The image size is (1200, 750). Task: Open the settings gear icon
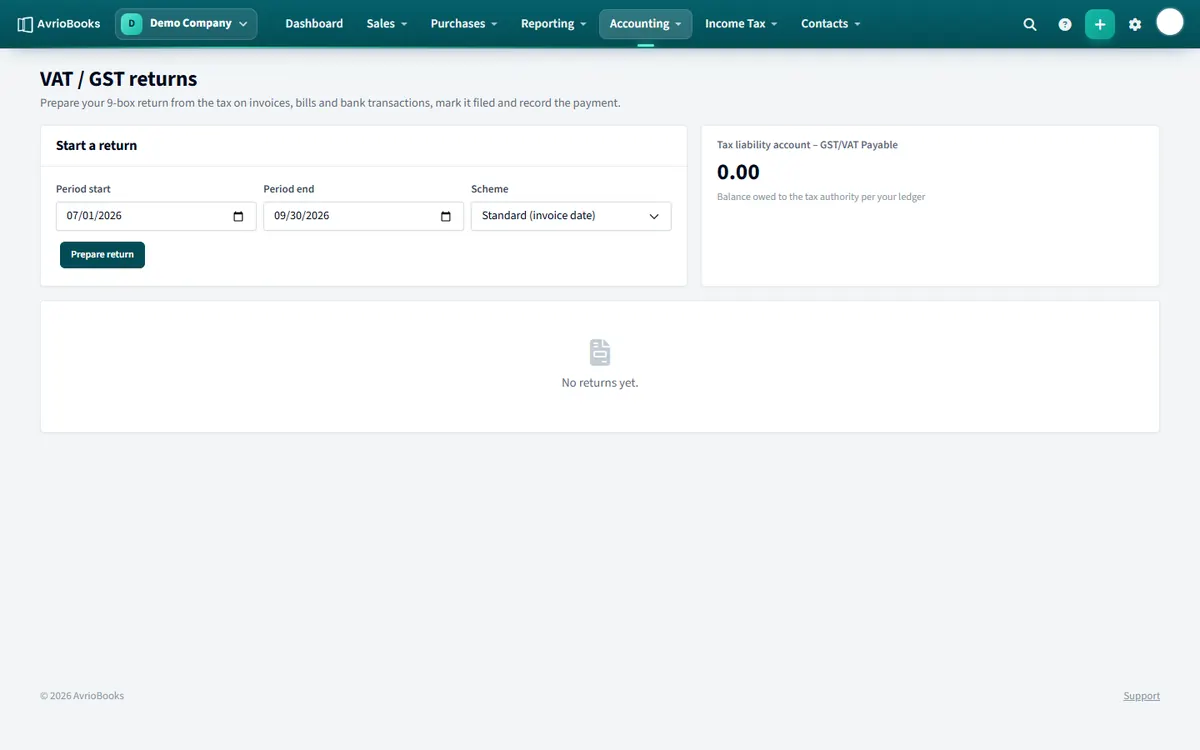pyautogui.click(x=1135, y=24)
